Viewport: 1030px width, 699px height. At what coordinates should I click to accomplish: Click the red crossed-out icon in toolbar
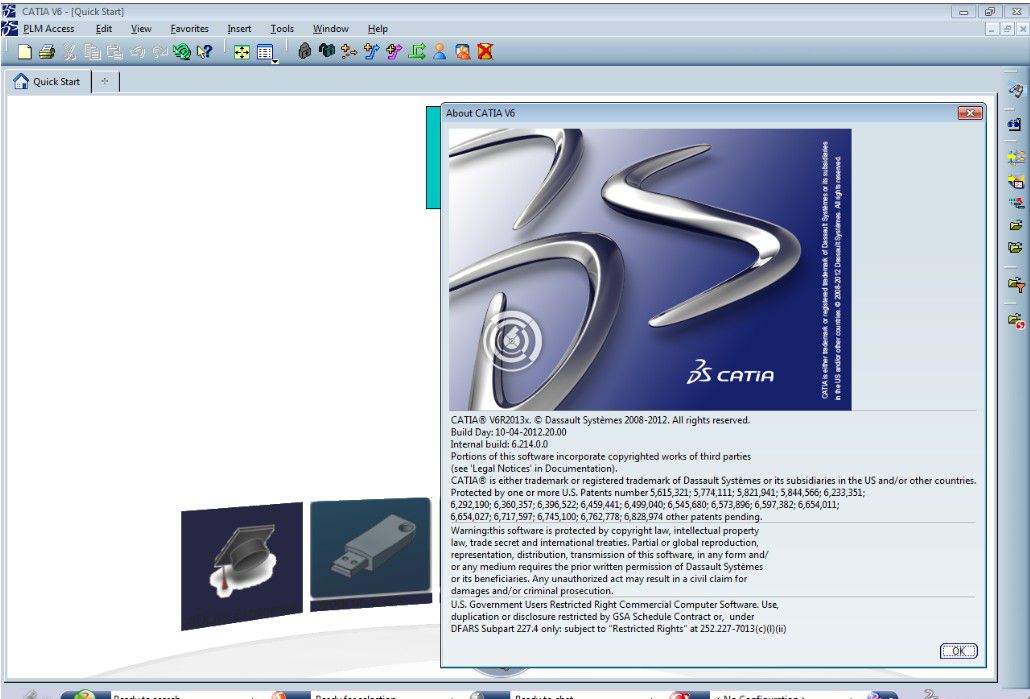(485, 52)
